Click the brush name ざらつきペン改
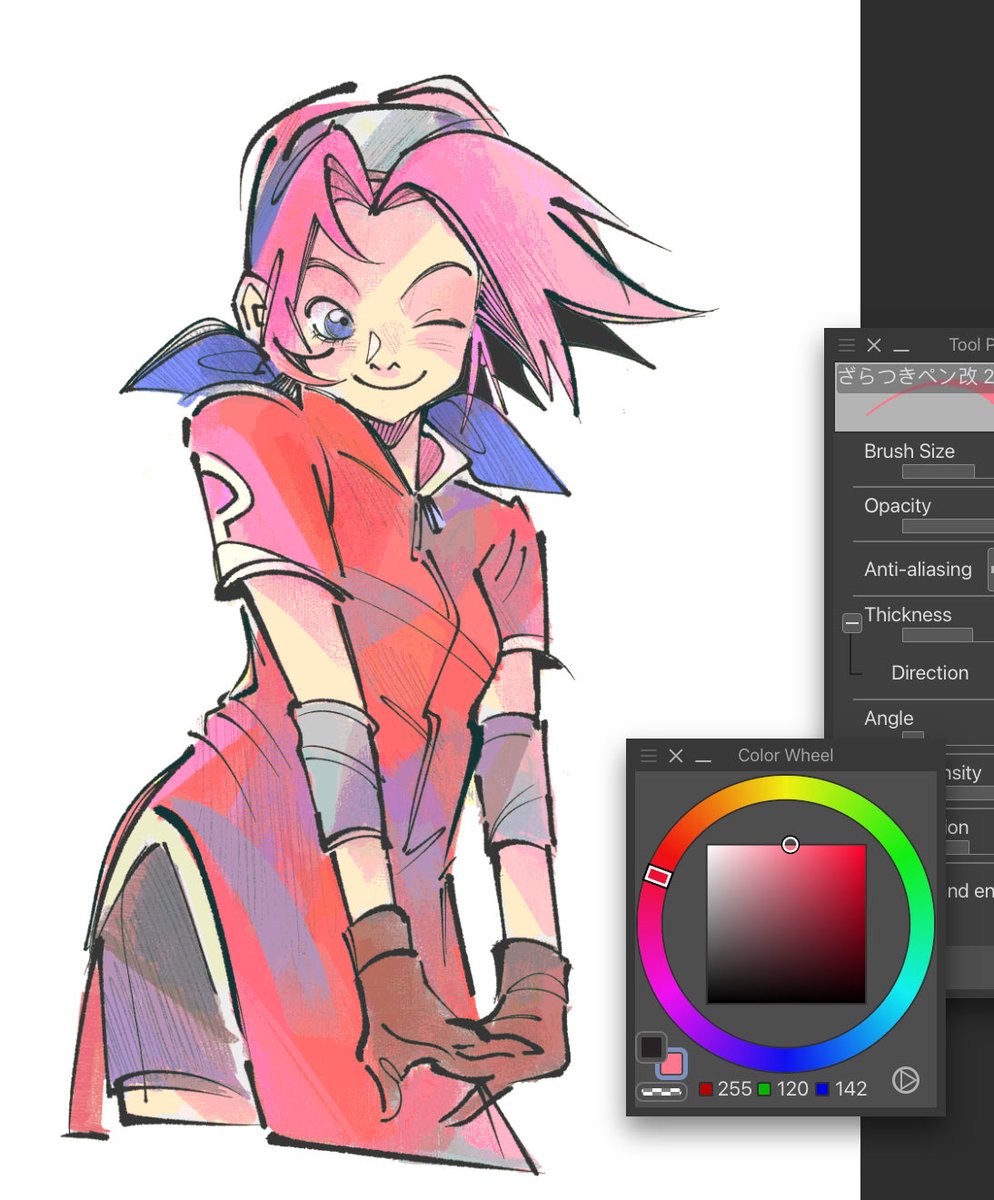The height and width of the screenshot is (1200, 994). 909,377
